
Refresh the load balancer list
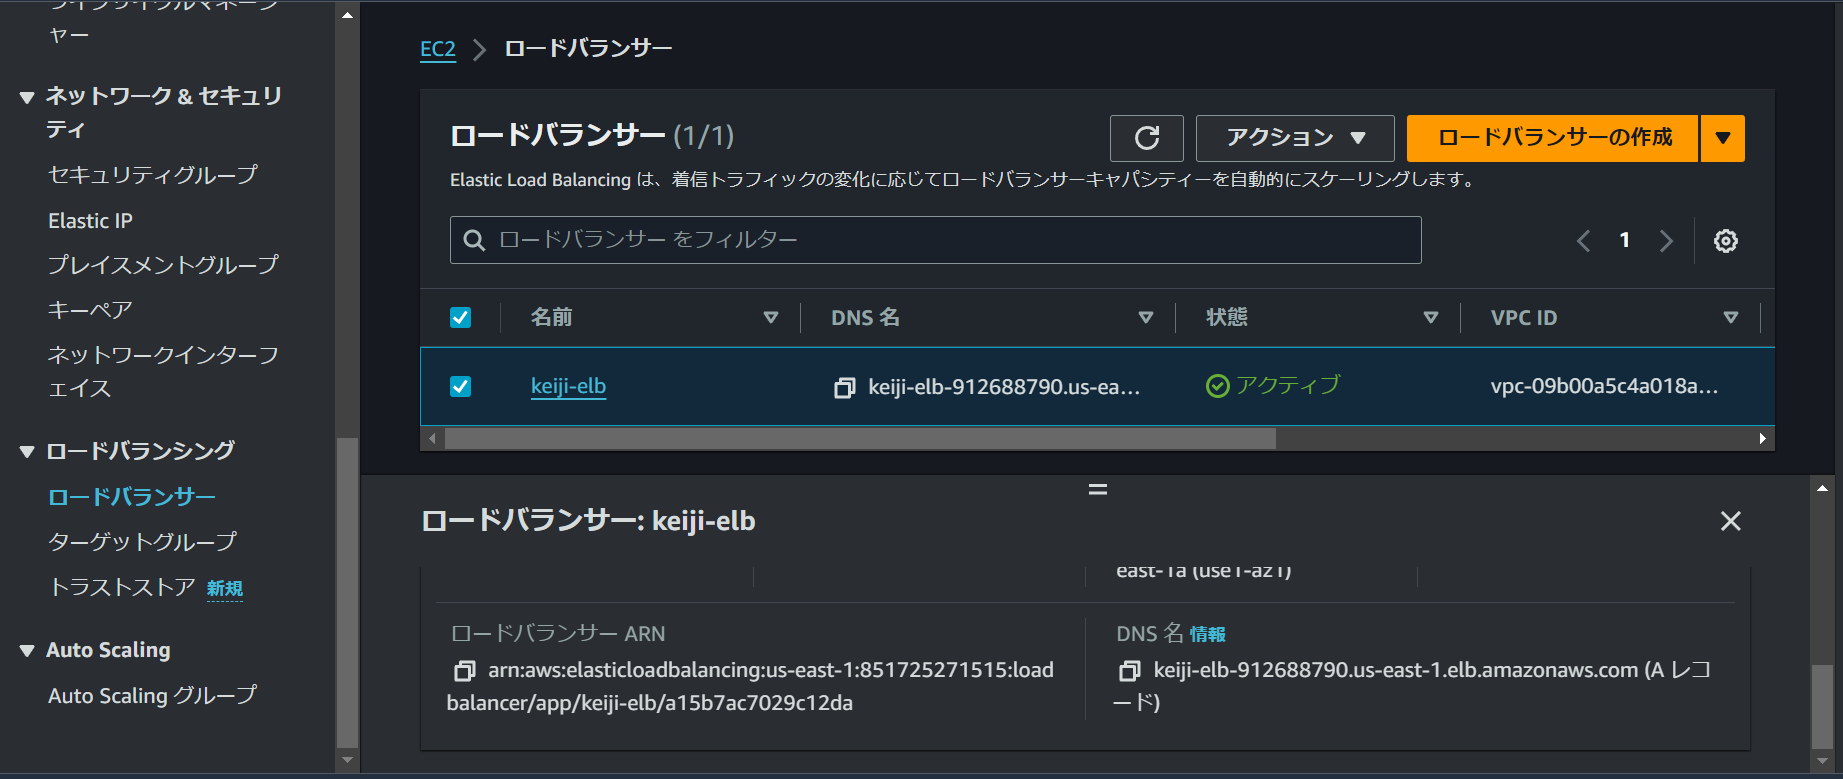pyautogui.click(x=1146, y=138)
